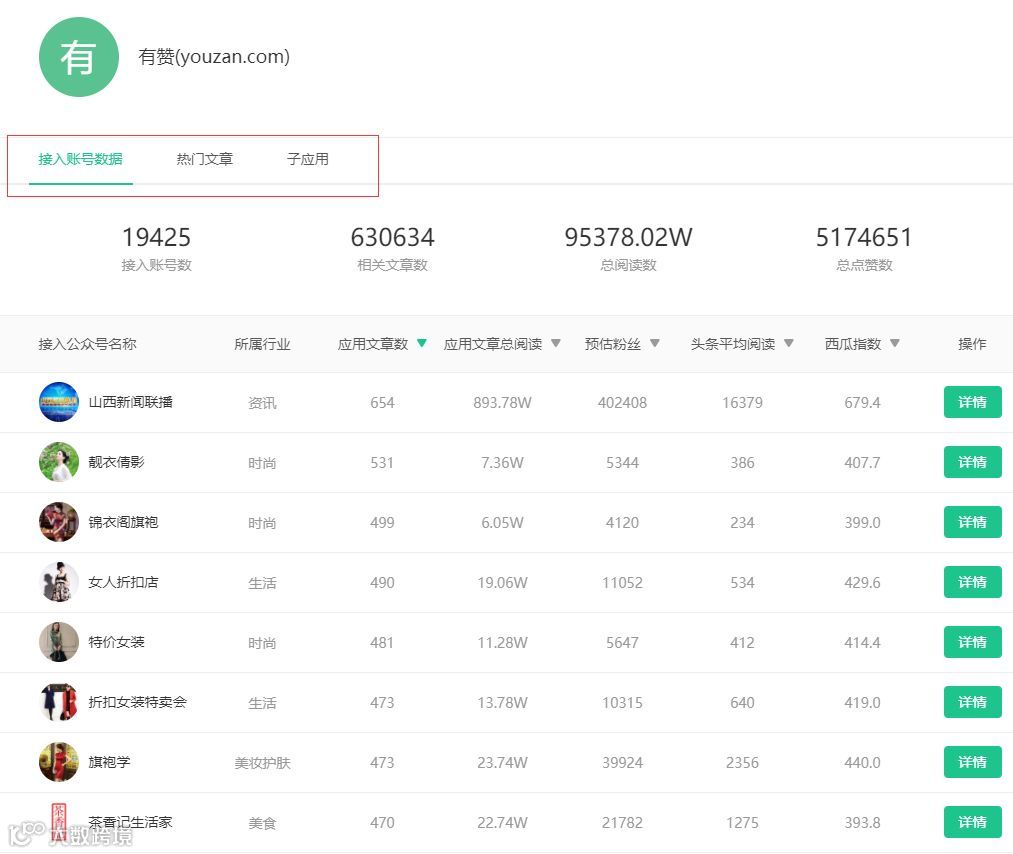This screenshot has width=1013, height=854.
Task: Open 详情 for 山西新闻联播
Action: 972,402
